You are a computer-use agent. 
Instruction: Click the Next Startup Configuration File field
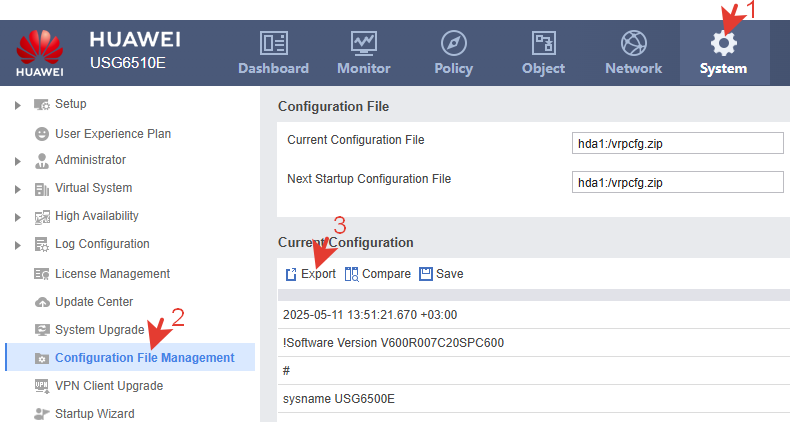point(678,182)
